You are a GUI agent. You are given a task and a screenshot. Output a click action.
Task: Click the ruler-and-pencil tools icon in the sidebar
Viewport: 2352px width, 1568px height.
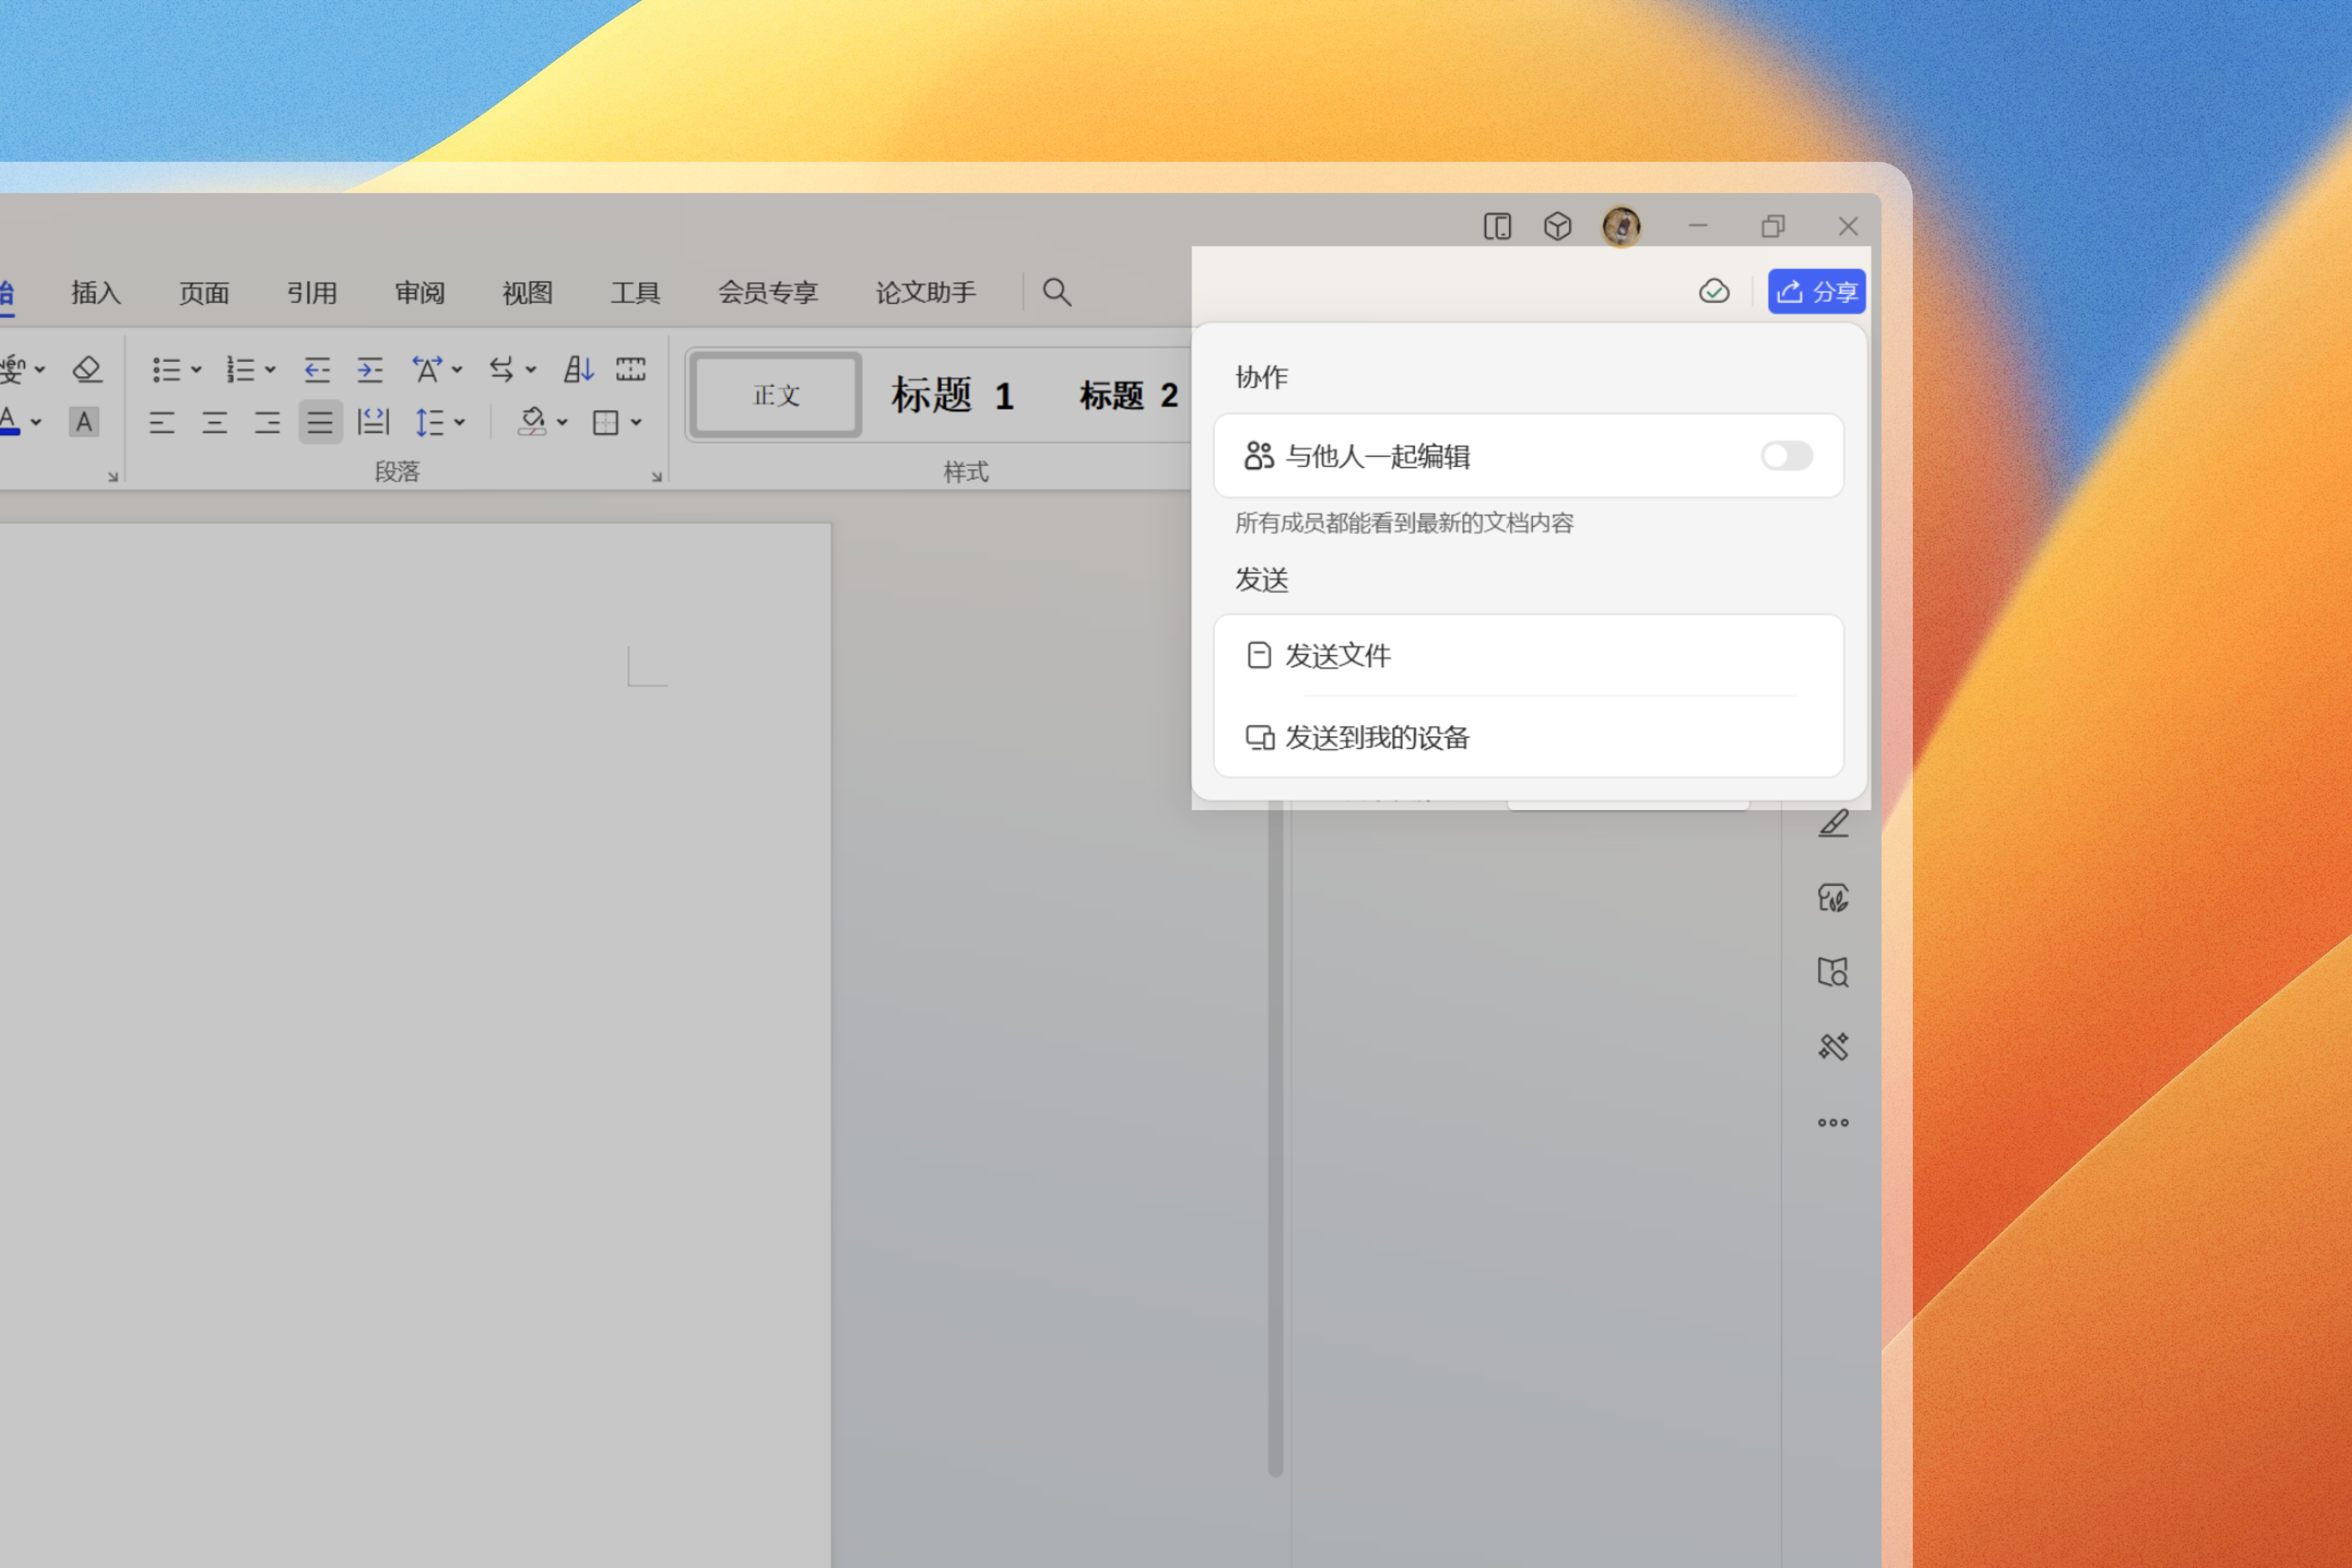(1833, 1047)
